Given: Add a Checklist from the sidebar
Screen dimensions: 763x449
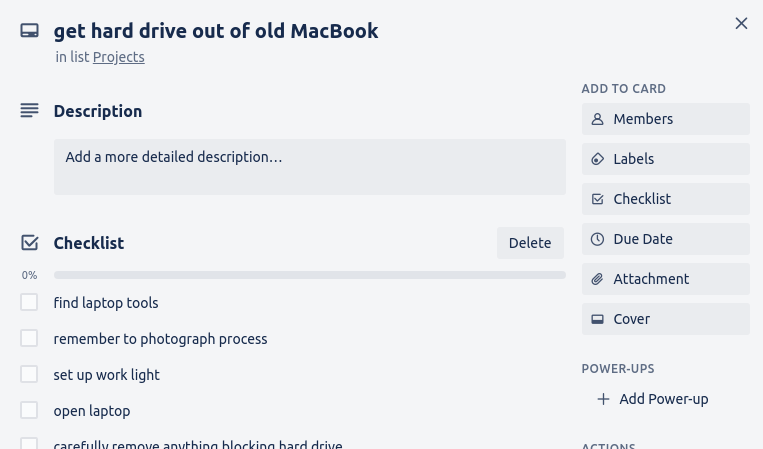Looking at the screenshot, I should click(x=665, y=199).
